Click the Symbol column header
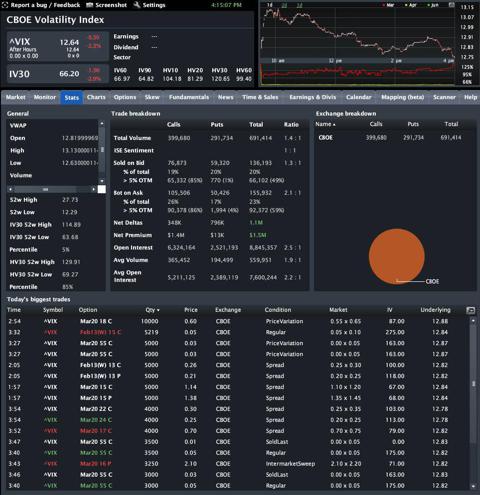Viewport: 480px width, 495px height. pyautogui.click(x=53, y=310)
